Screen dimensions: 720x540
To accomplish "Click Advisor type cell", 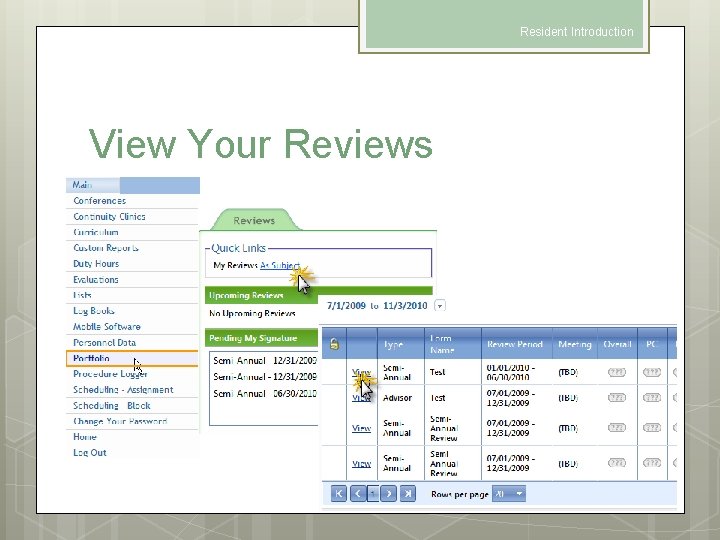I will coord(397,398).
